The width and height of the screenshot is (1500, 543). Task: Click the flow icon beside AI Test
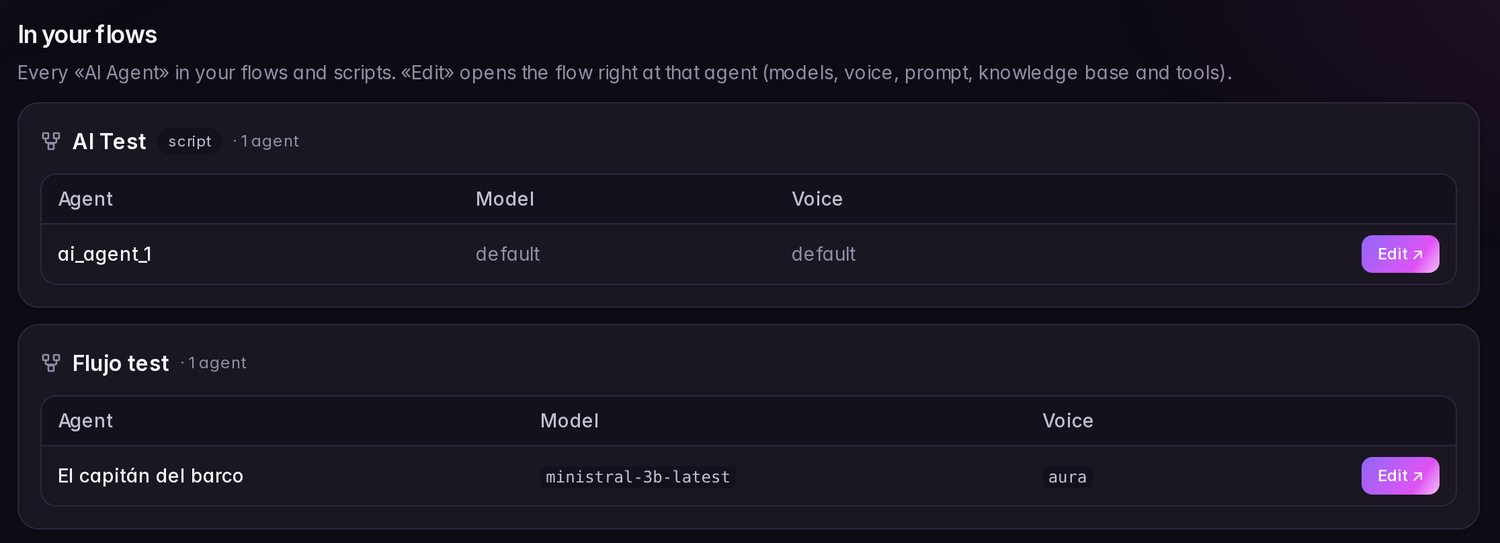pyautogui.click(x=51, y=141)
